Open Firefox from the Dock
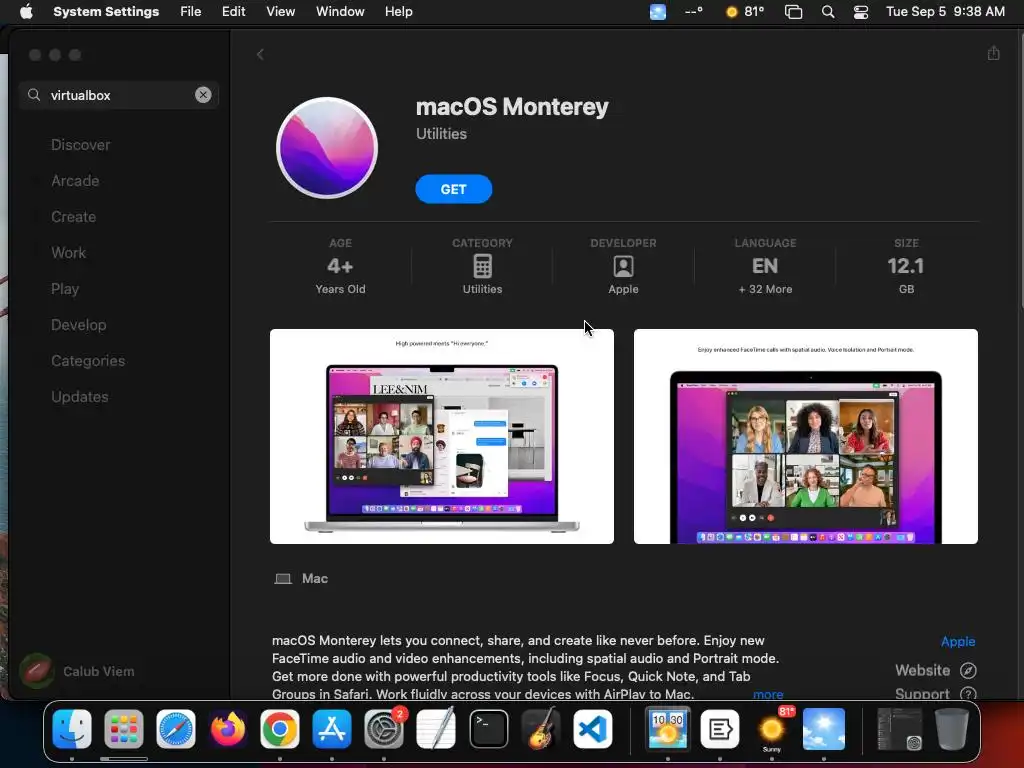Viewport: 1024px width, 768px height. coord(228,729)
